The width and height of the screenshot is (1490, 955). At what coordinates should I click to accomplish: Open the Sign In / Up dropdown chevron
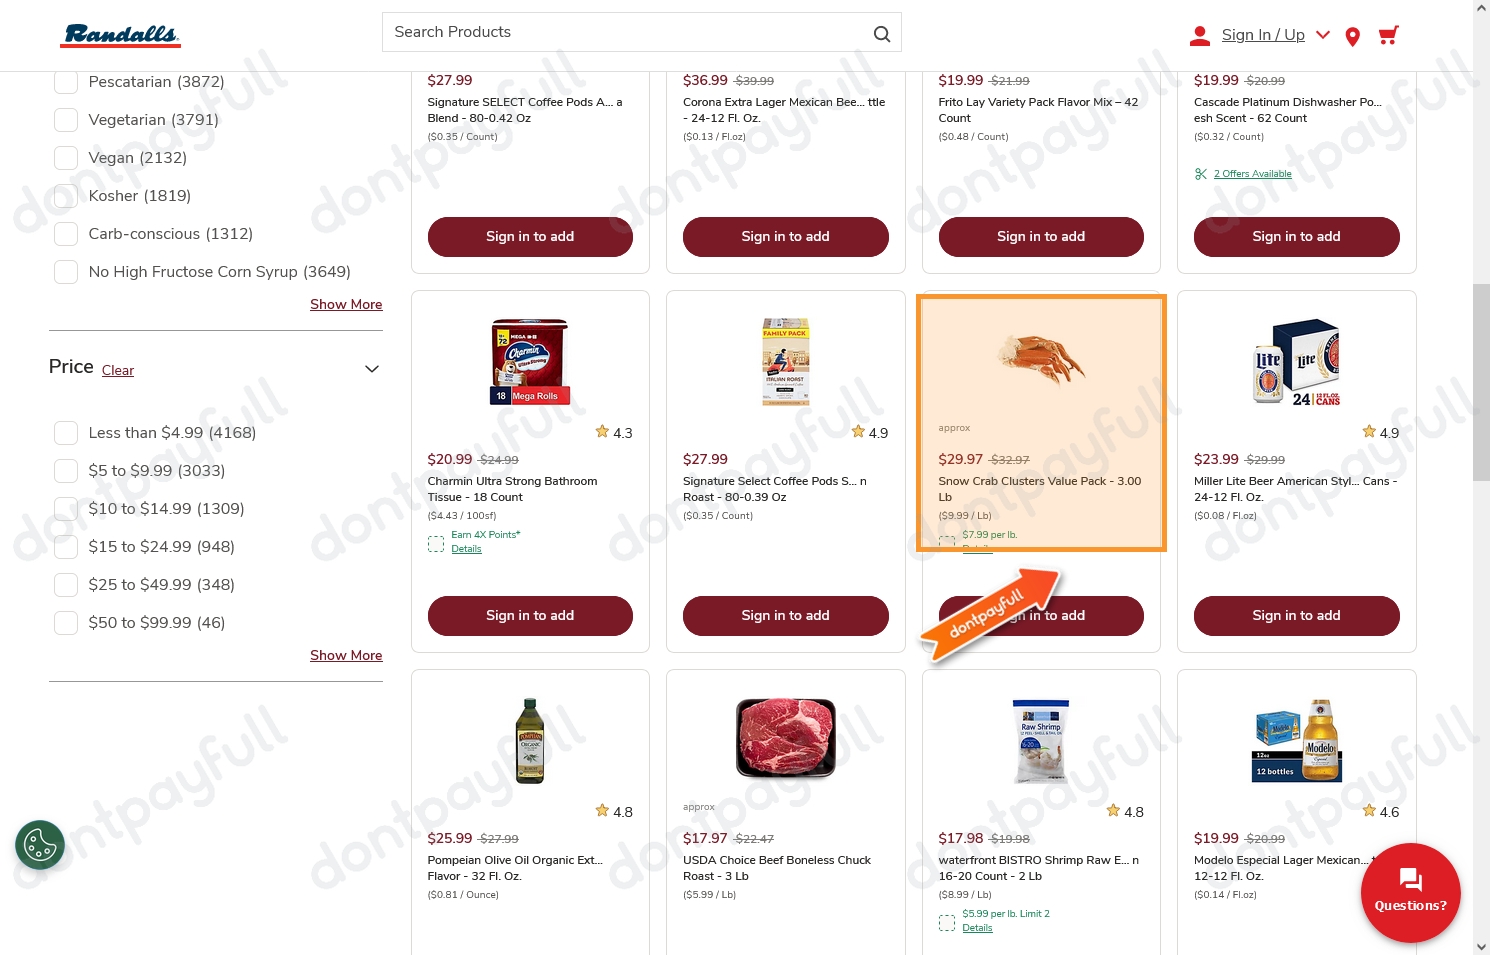[x=1323, y=35]
